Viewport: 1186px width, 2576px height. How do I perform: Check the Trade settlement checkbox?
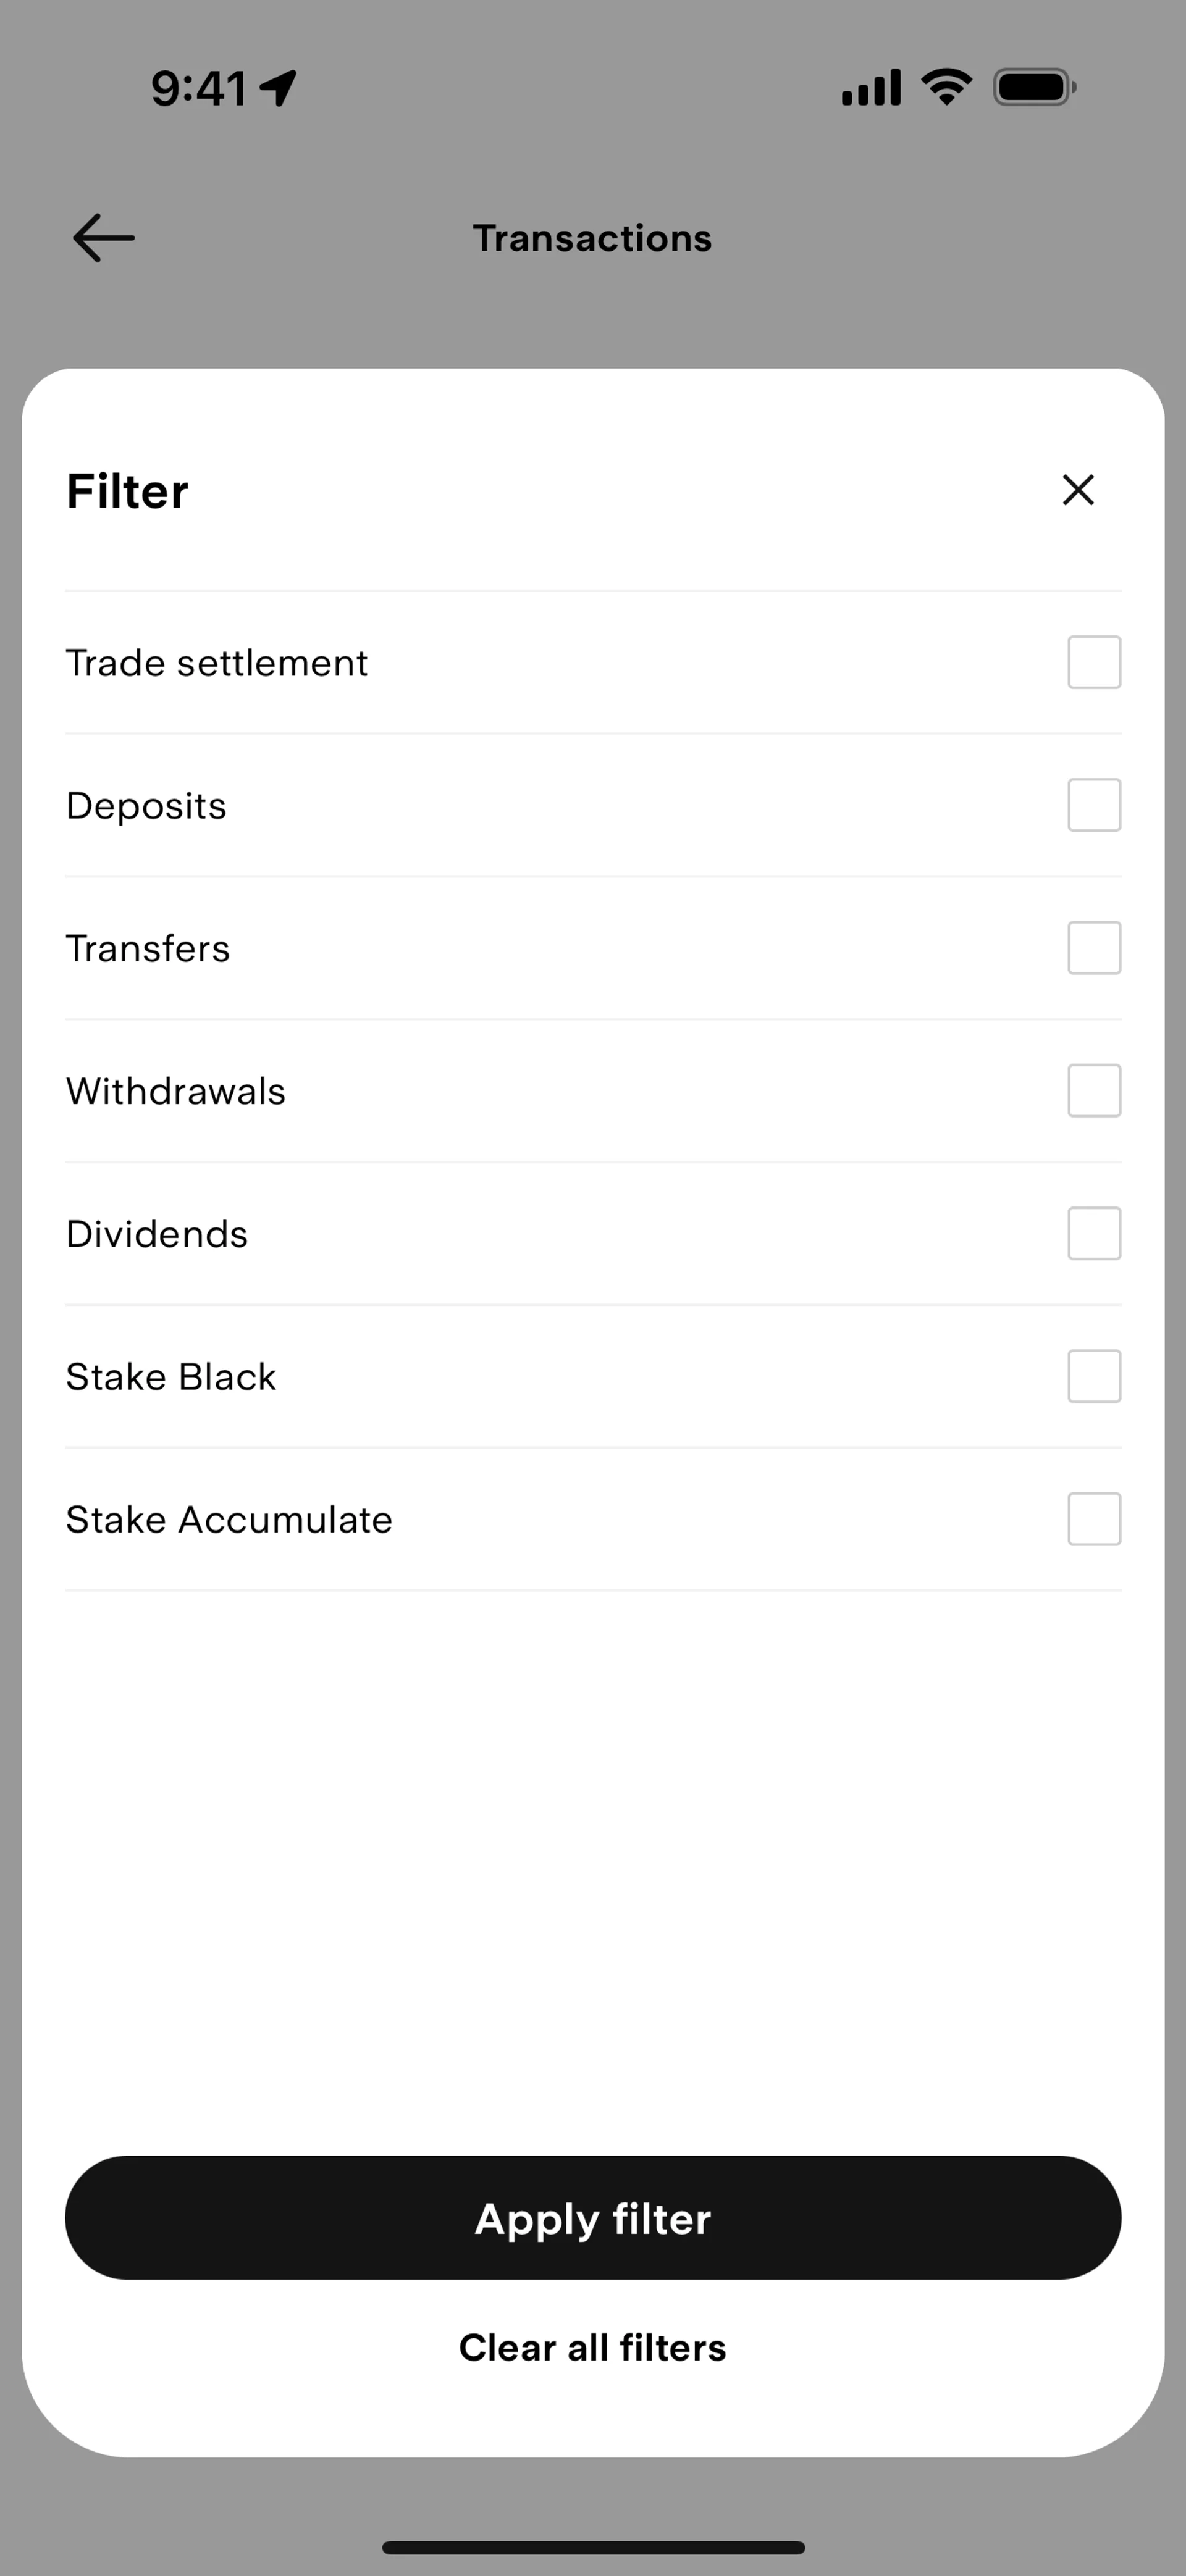tap(1094, 662)
